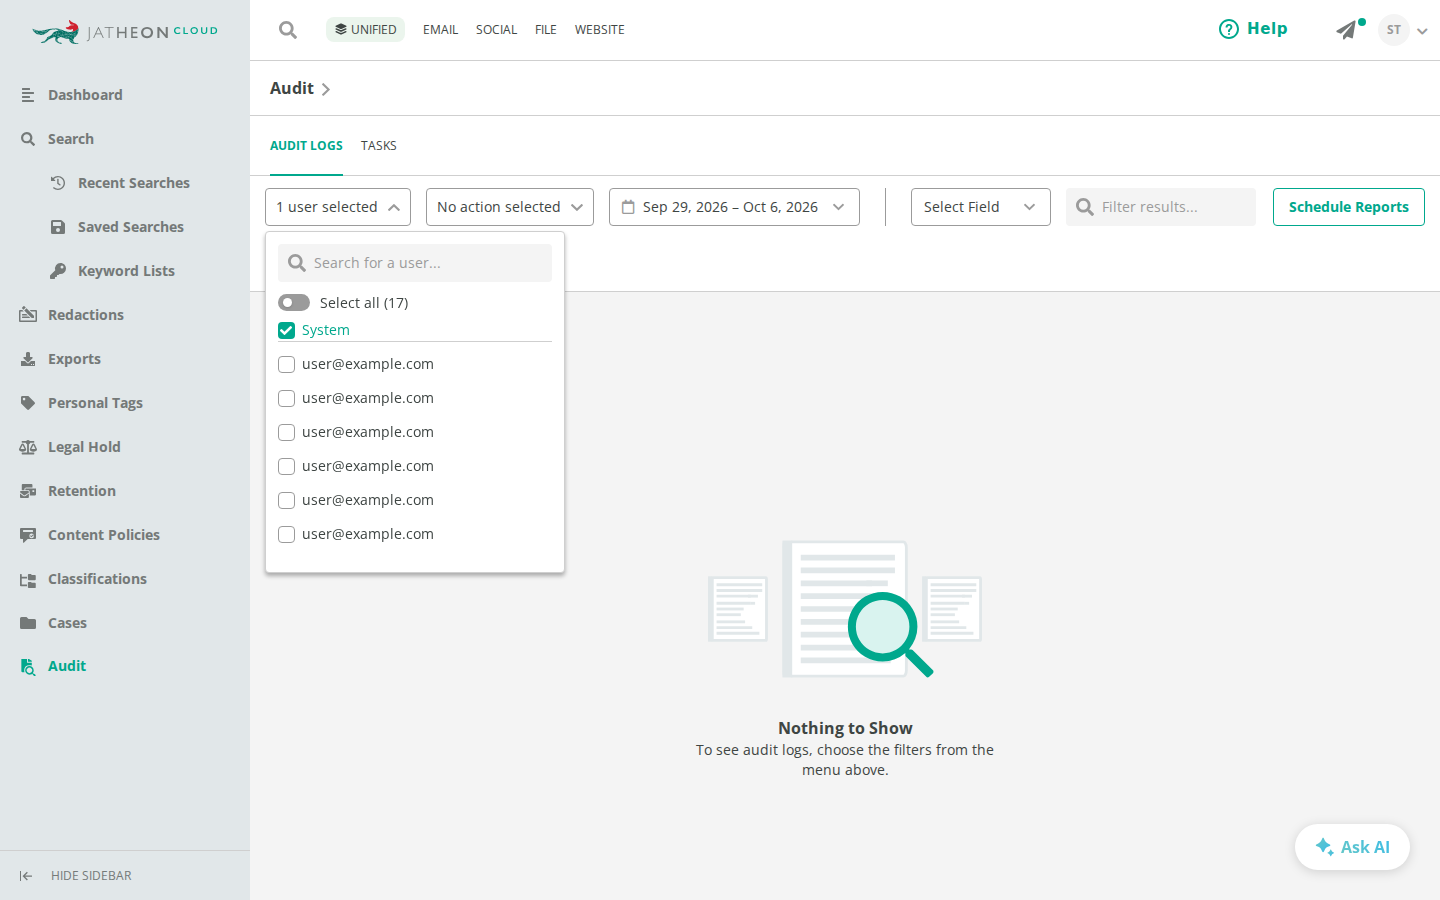Click the Ask AI sparkle icon
Viewport: 1440px width, 900px height.
pyautogui.click(x=1324, y=847)
